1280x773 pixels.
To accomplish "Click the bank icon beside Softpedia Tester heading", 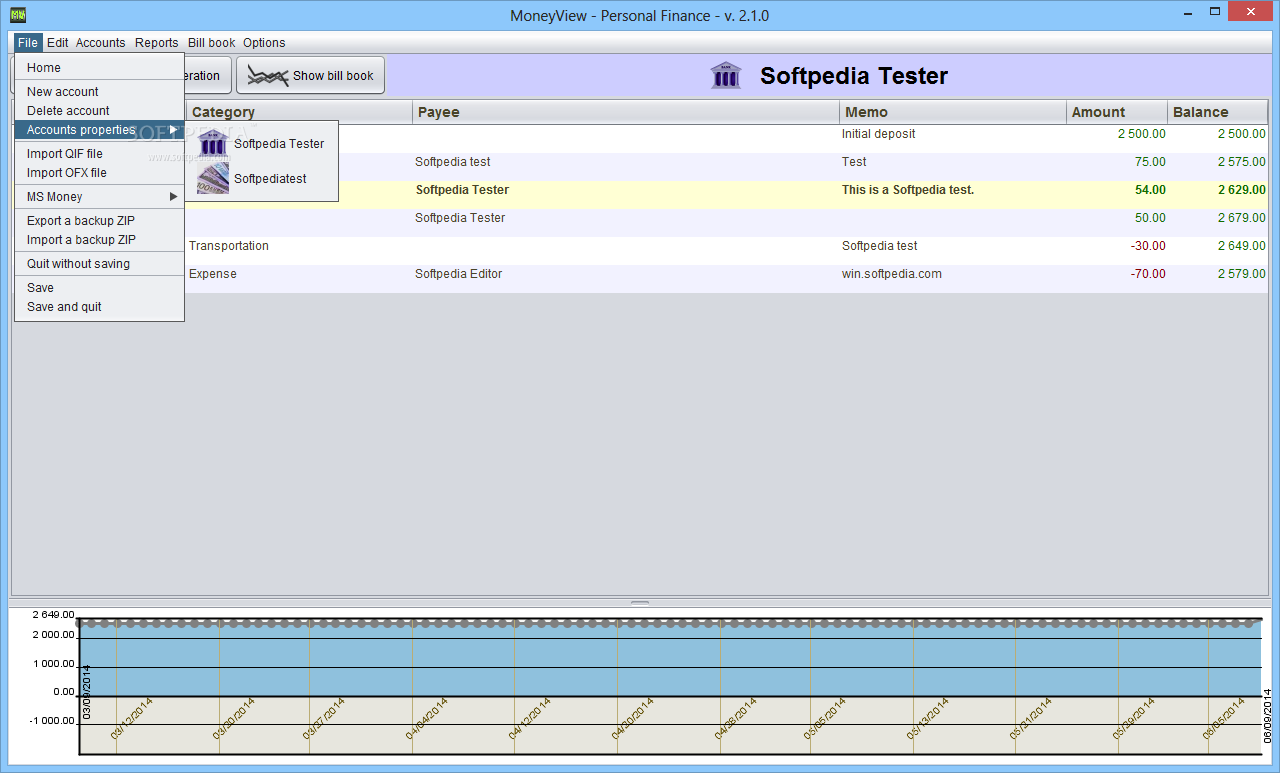I will pos(726,75).
